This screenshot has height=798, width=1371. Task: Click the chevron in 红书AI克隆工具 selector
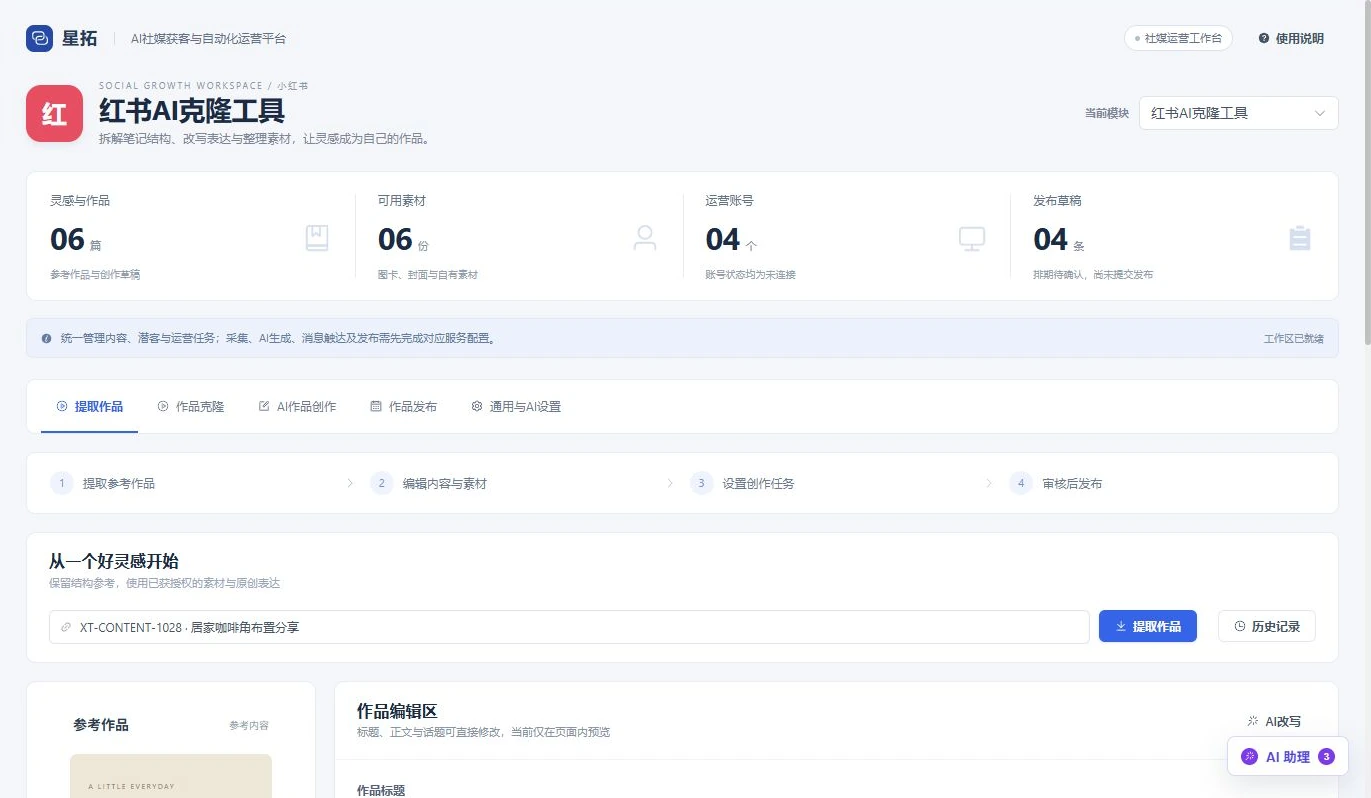coord(1320,113)
